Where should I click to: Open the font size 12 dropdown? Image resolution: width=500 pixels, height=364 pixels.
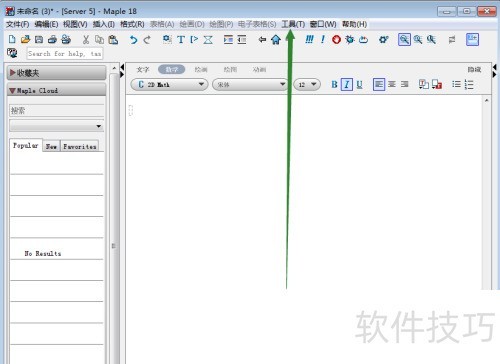(x=307, y=84)
